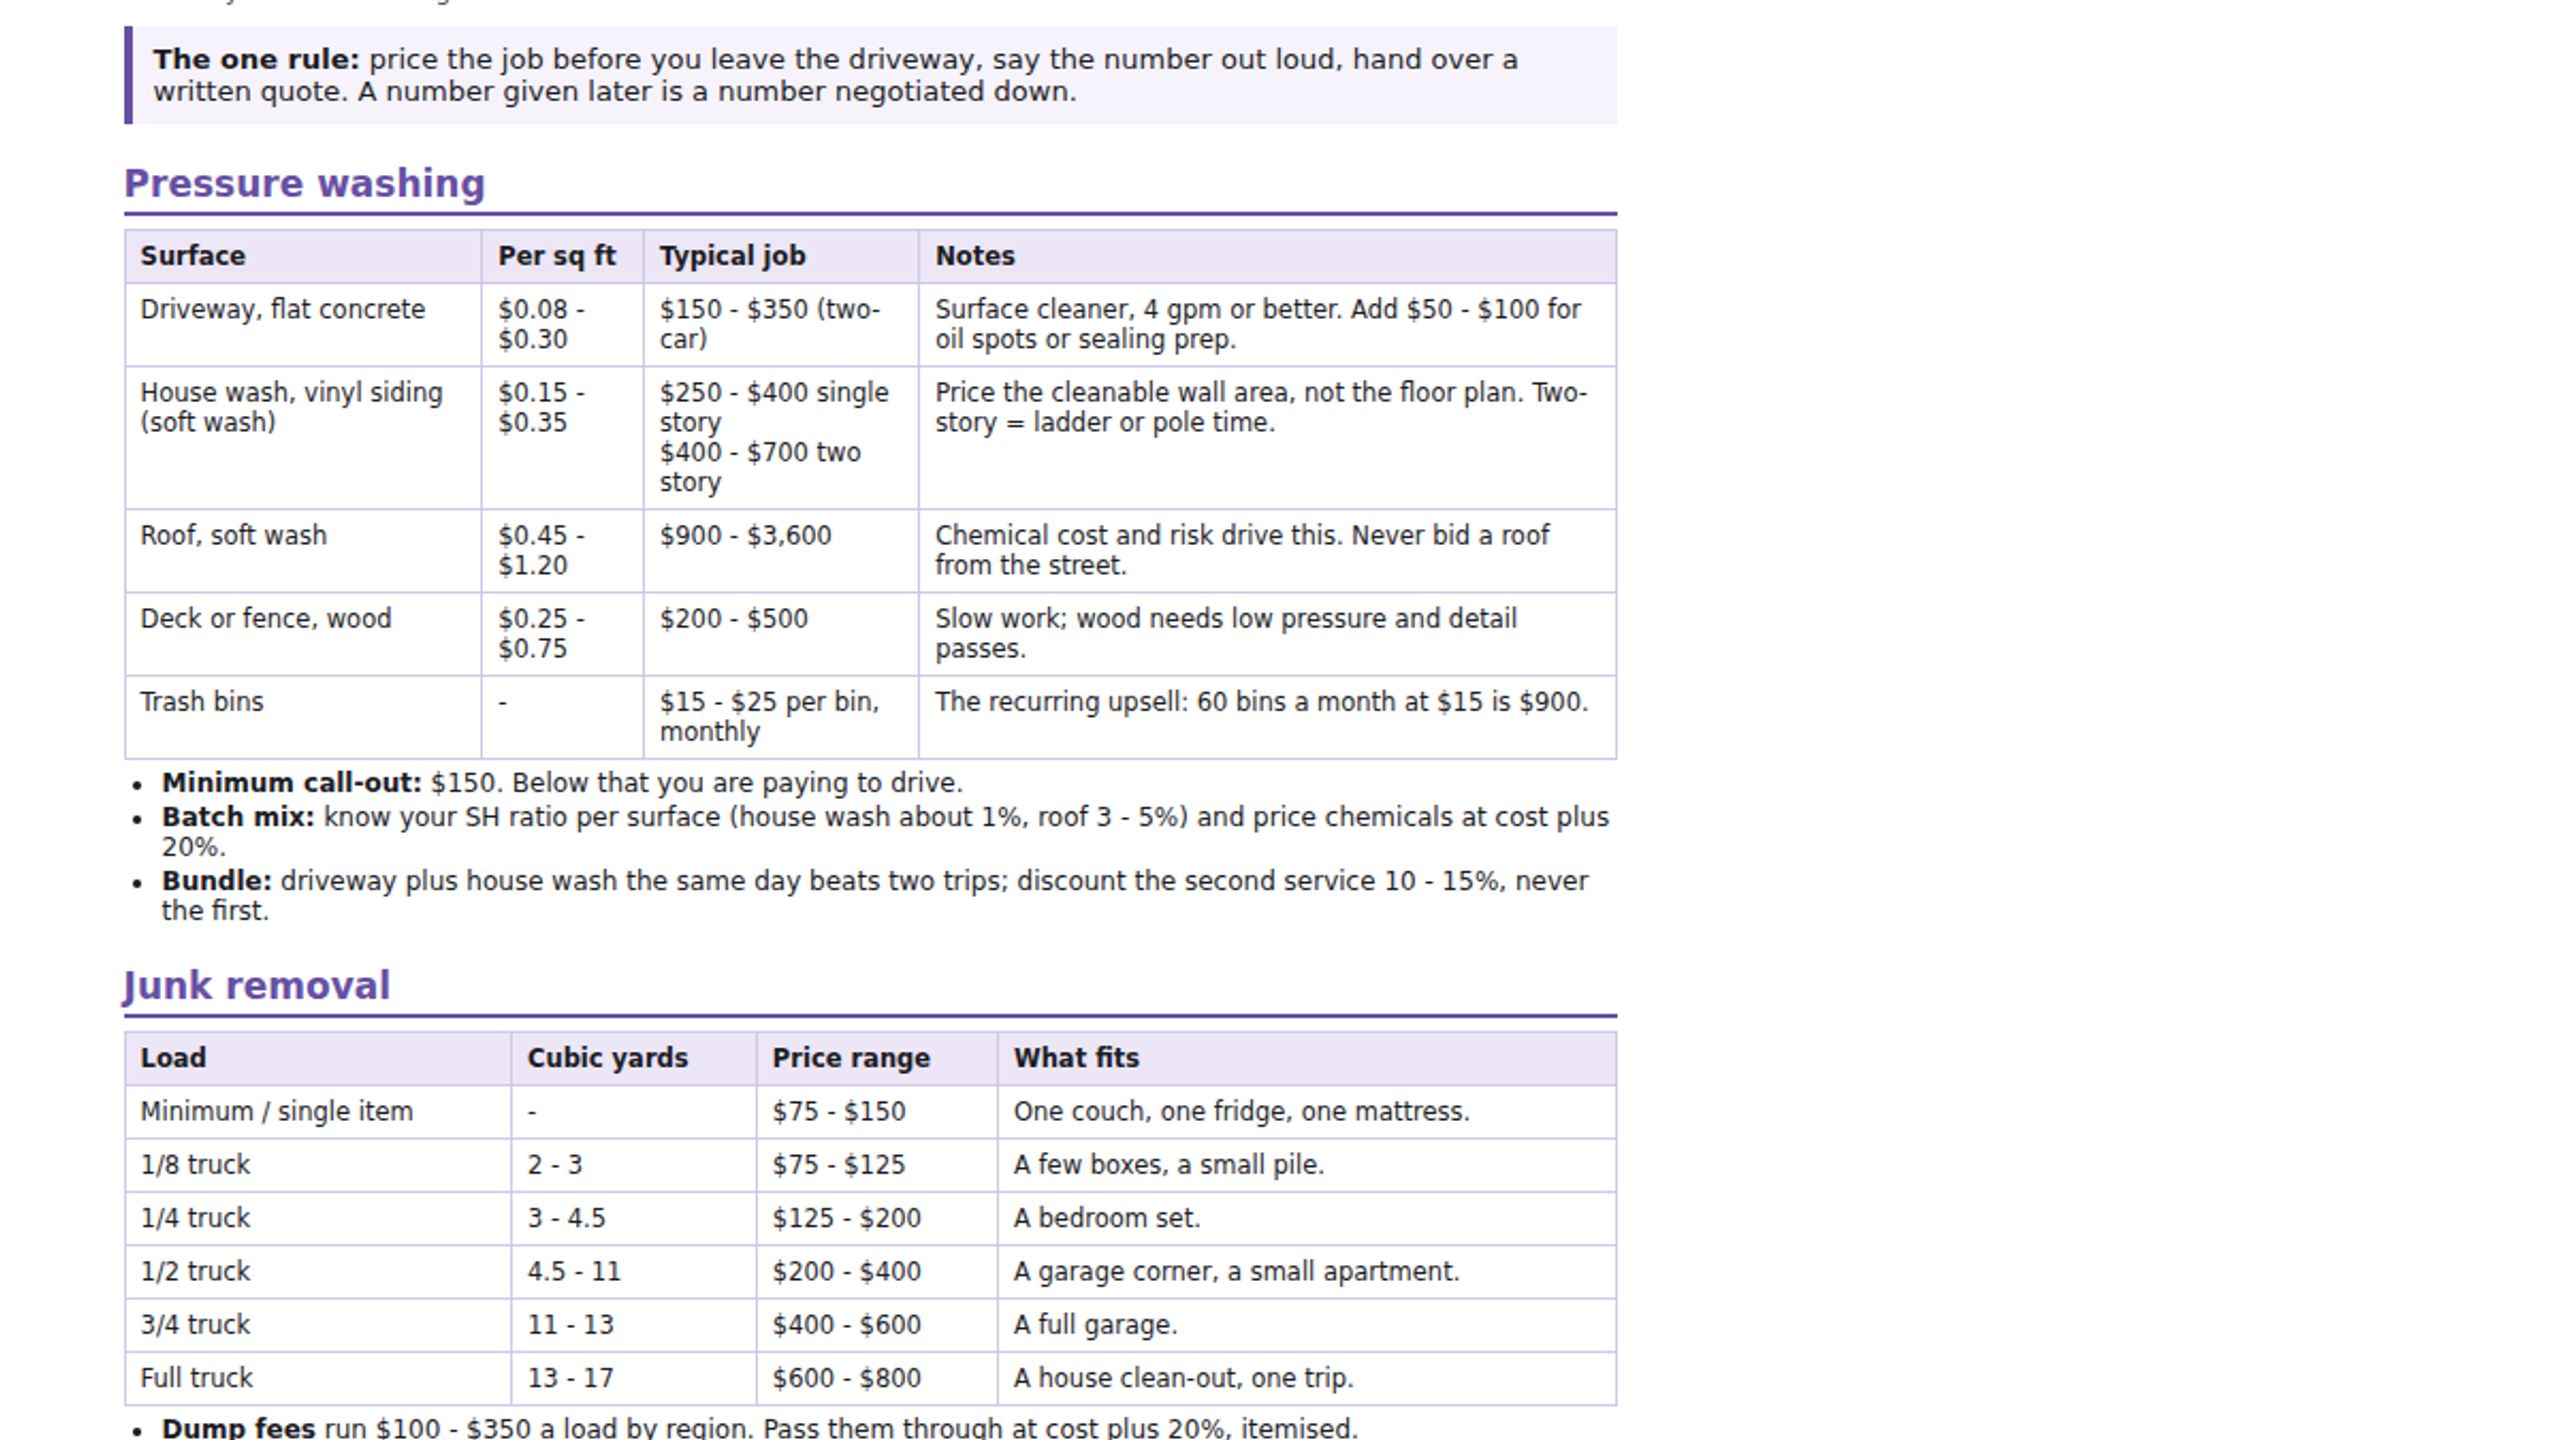This screenshot has height=1440, width=2560.
Task: Click the 'Load' column header
Action: coord(318,1059)
